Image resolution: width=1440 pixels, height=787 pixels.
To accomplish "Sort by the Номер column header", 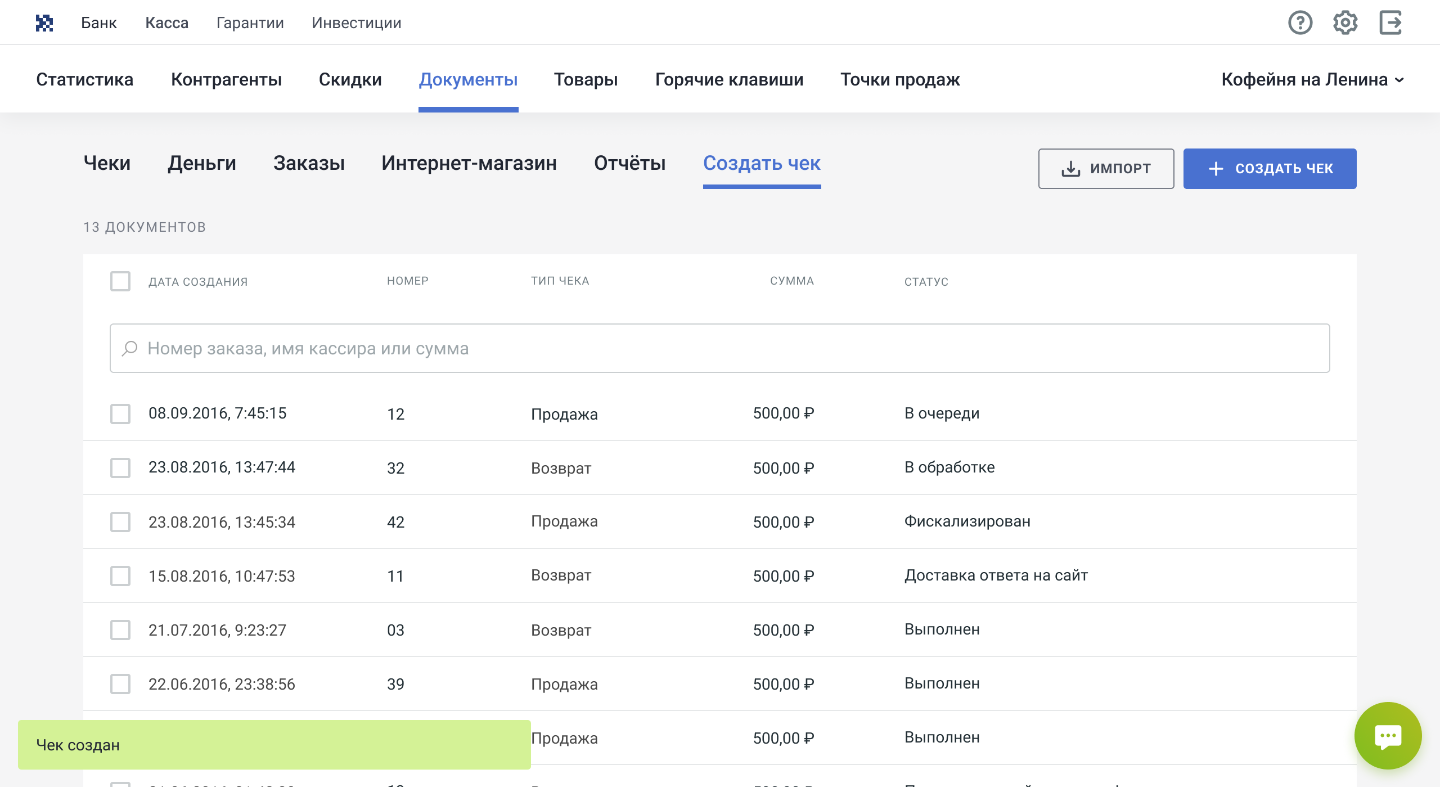I will pyautogui.click(x=408, y=281).
